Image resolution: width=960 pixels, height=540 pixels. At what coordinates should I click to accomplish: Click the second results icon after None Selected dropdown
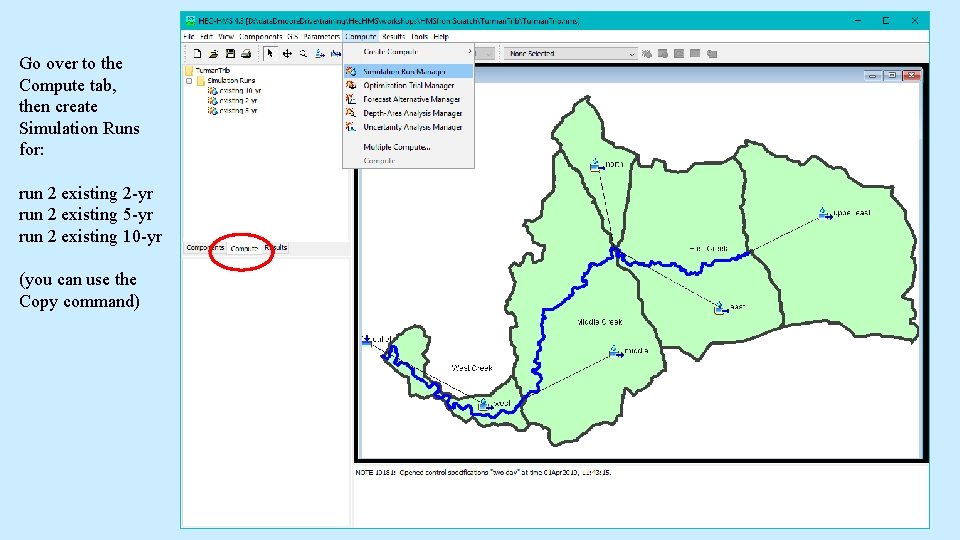[x=663, y=54]
